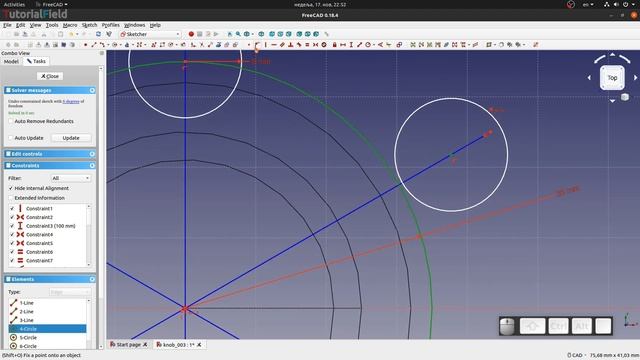640x360 pixels.
Task: Uncheck the Constraint6 checkbox
Action: click(x=12, y=252)
